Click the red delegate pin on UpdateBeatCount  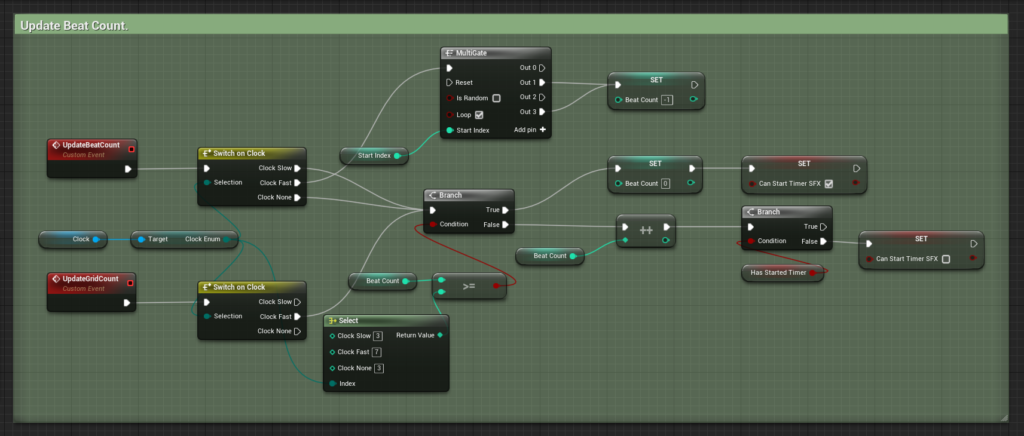point(131,149)
